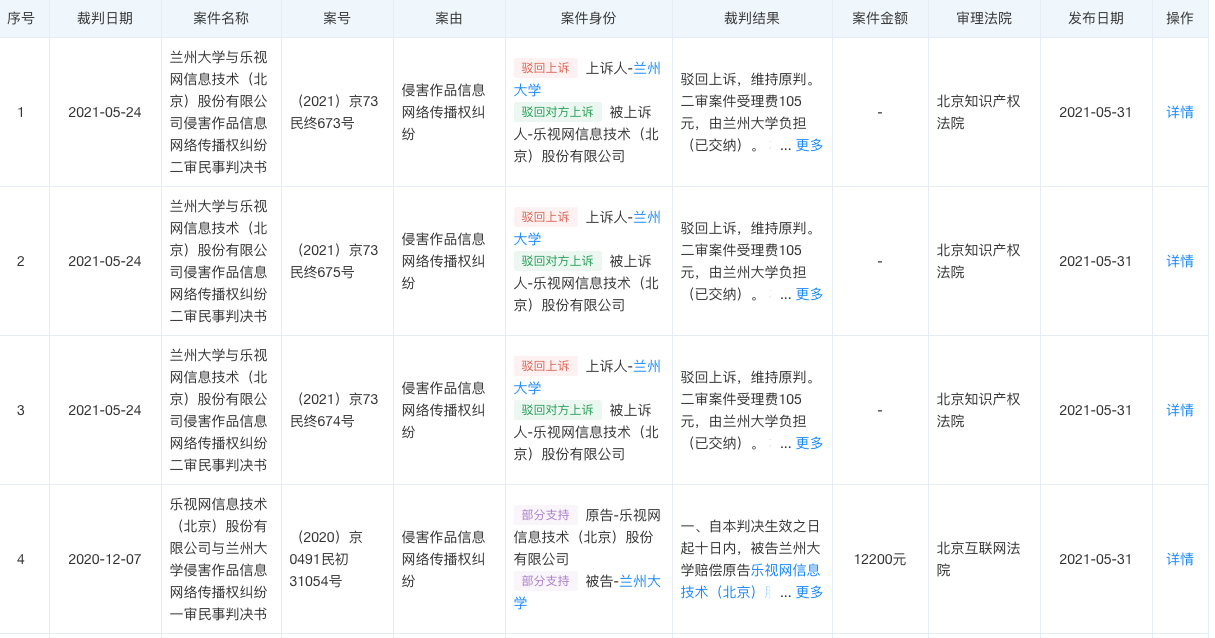Click case number （2020）京0491民初31054号

click(327, 559)
